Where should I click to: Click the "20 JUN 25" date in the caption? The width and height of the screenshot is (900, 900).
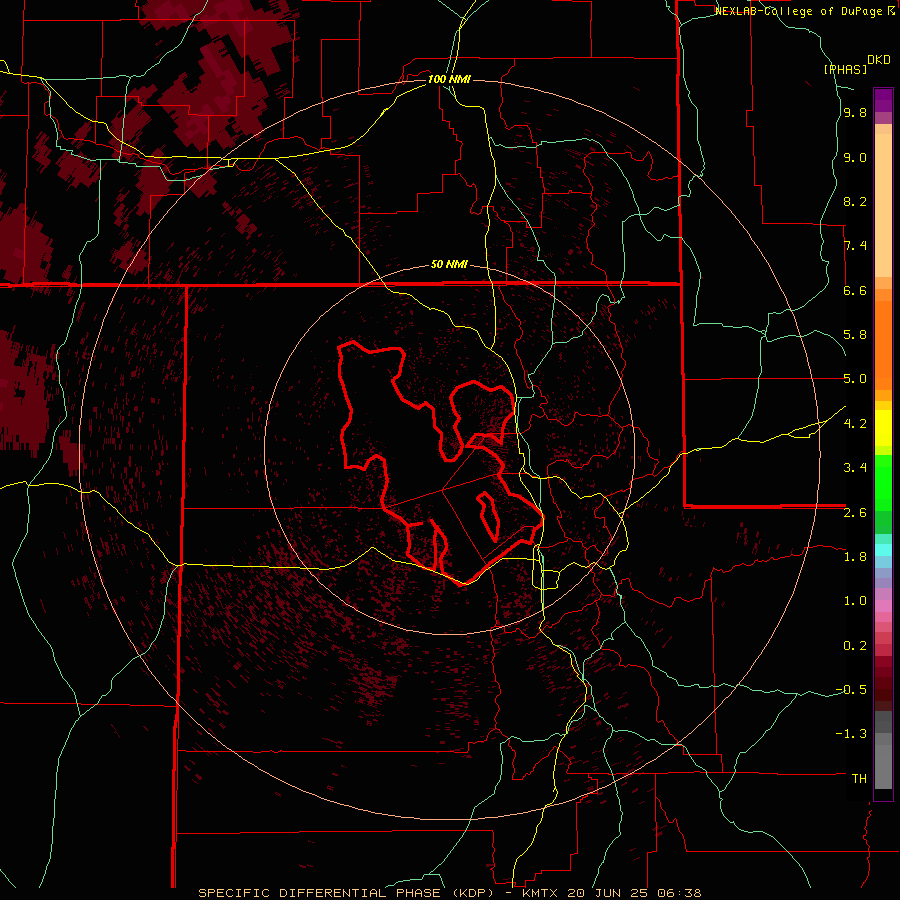coord(607,893)
